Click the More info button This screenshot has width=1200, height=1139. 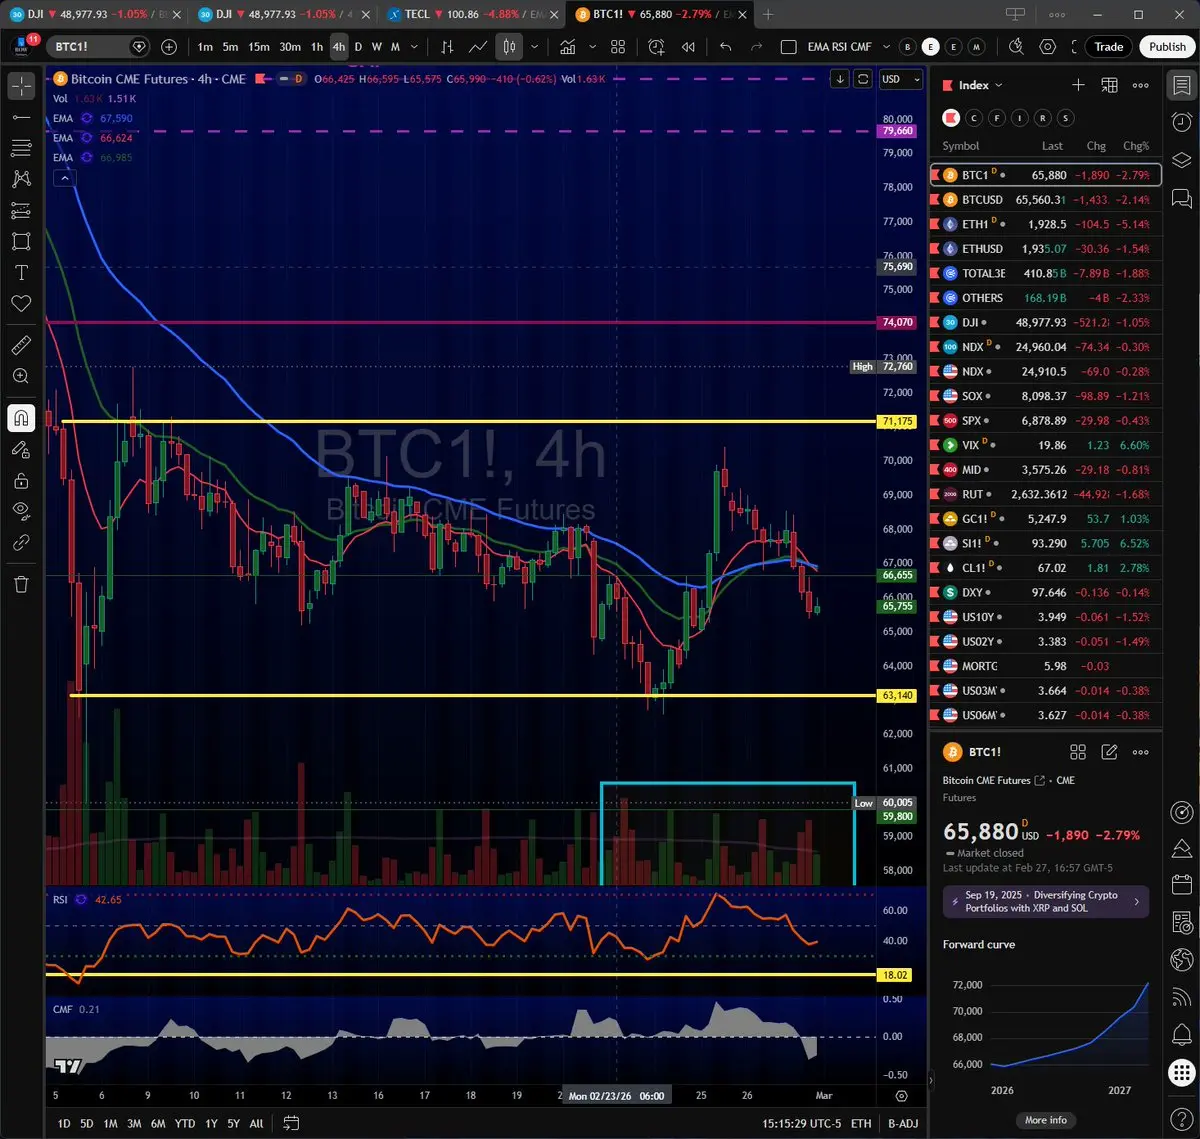1046,1120
